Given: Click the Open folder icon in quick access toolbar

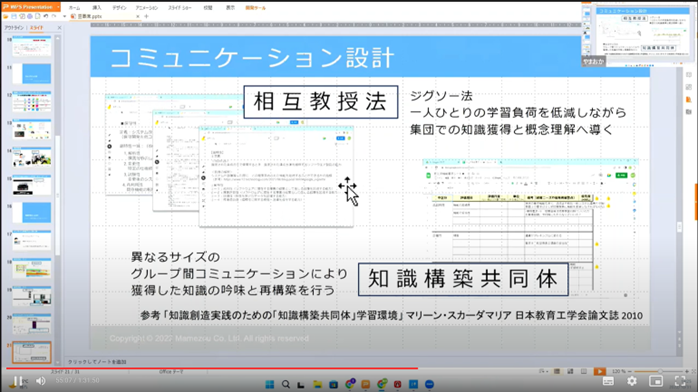Looking at the screenshot, I should coord(6,16).
